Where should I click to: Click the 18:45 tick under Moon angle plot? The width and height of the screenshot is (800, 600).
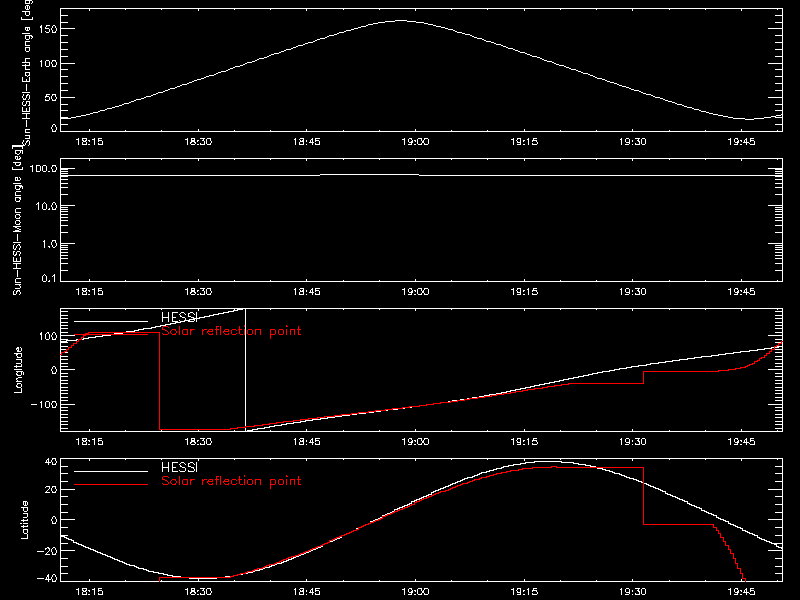tap(307, 292)
